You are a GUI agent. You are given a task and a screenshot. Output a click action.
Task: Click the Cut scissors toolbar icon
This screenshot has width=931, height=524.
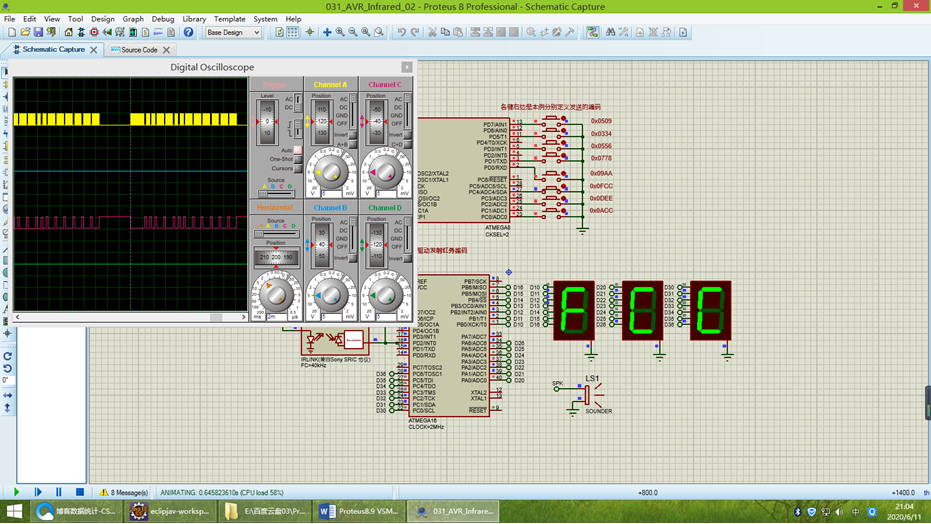pos(432,33)
